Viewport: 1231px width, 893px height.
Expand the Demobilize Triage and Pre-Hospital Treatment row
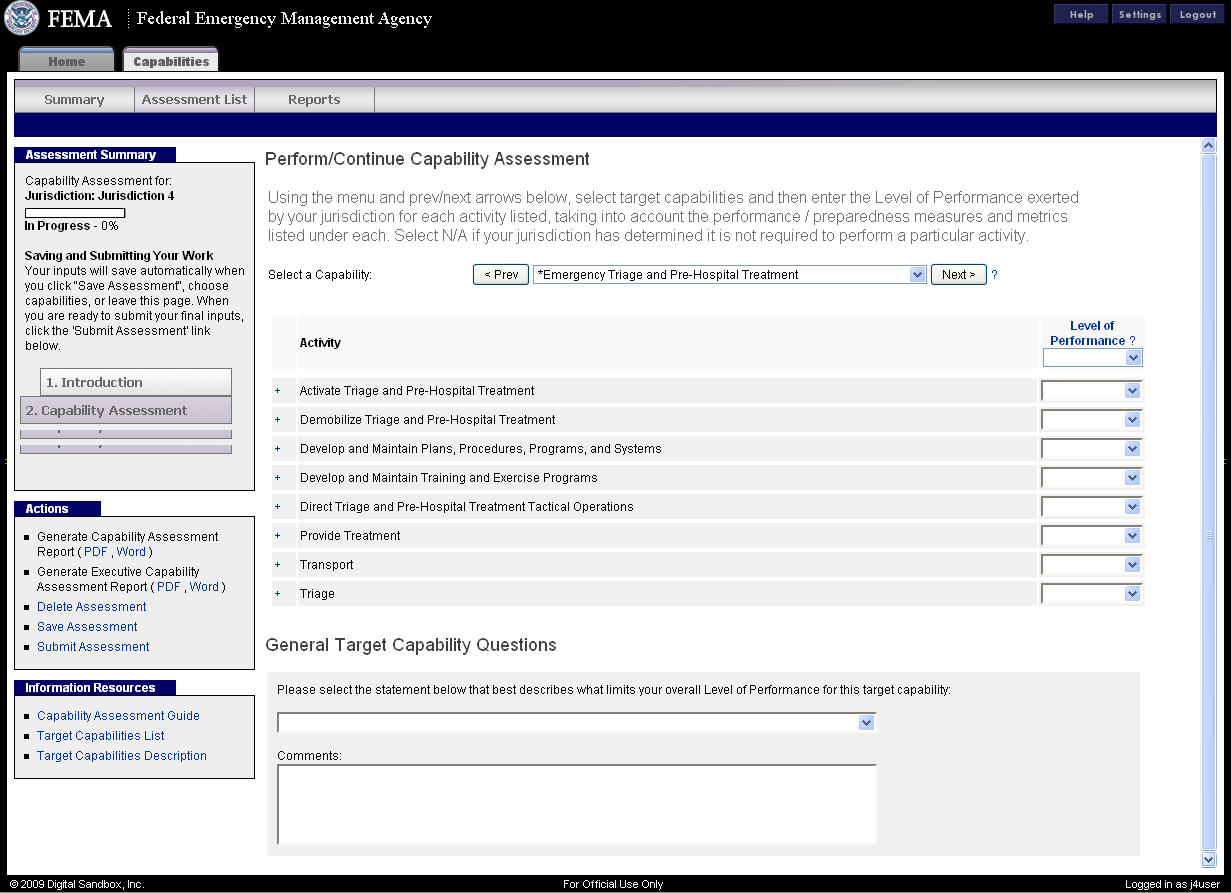pyautogui.click(x=277, y=420)
